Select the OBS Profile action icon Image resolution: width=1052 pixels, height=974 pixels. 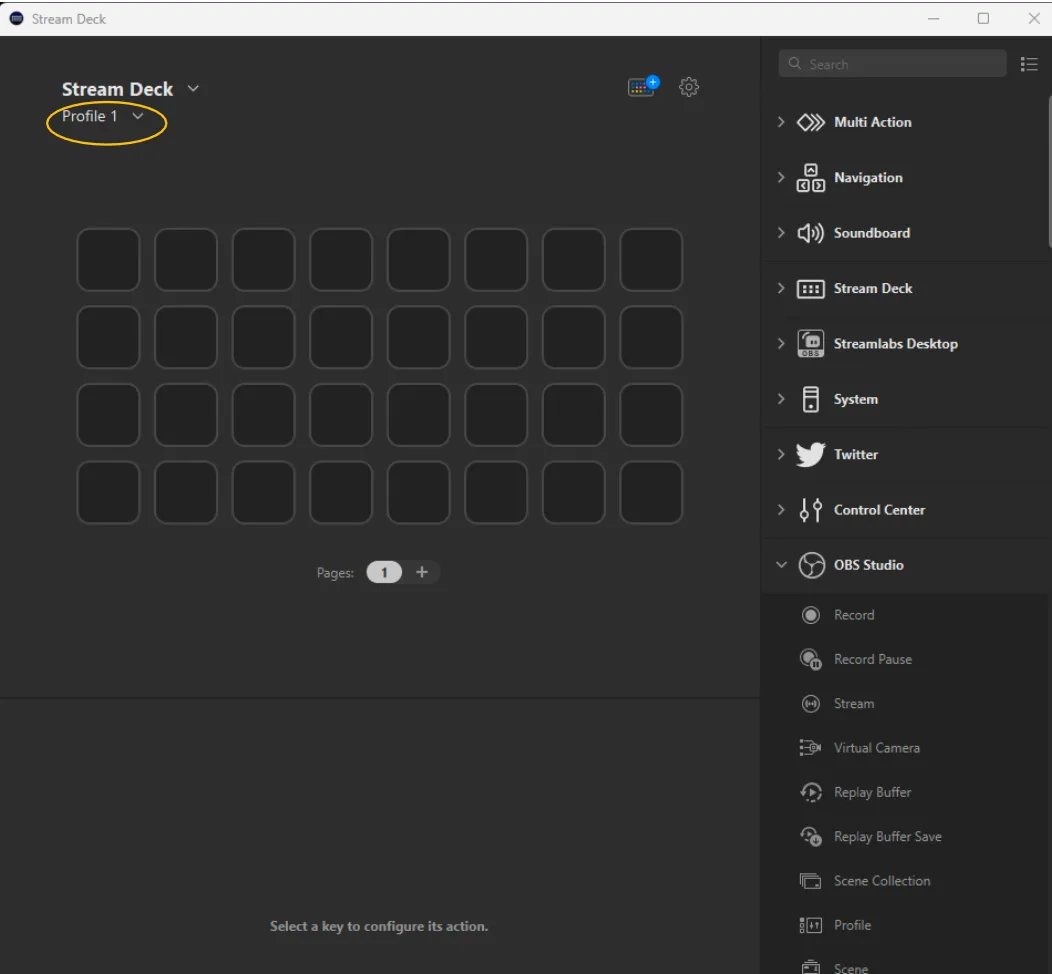810,925
